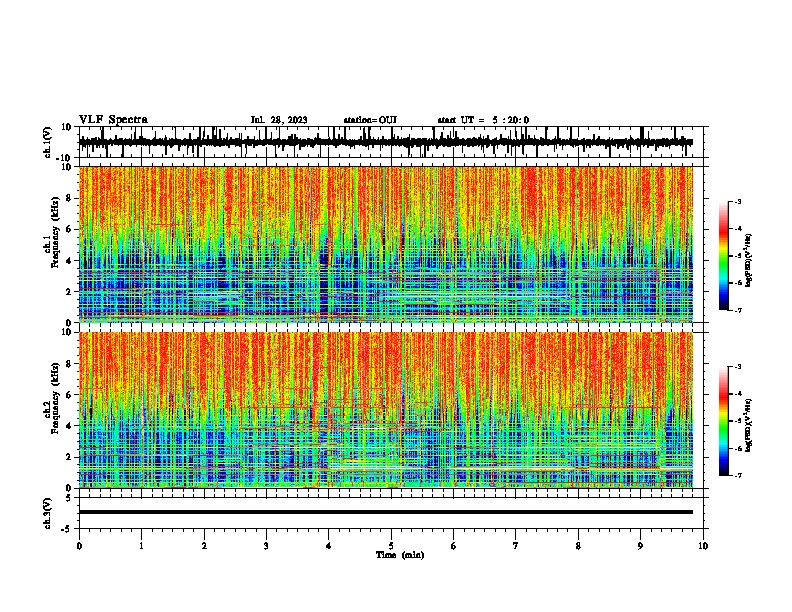Click the 'start UT = 5:20:0' label
Screen dimensions: 792x612
(x=483, y=120)
